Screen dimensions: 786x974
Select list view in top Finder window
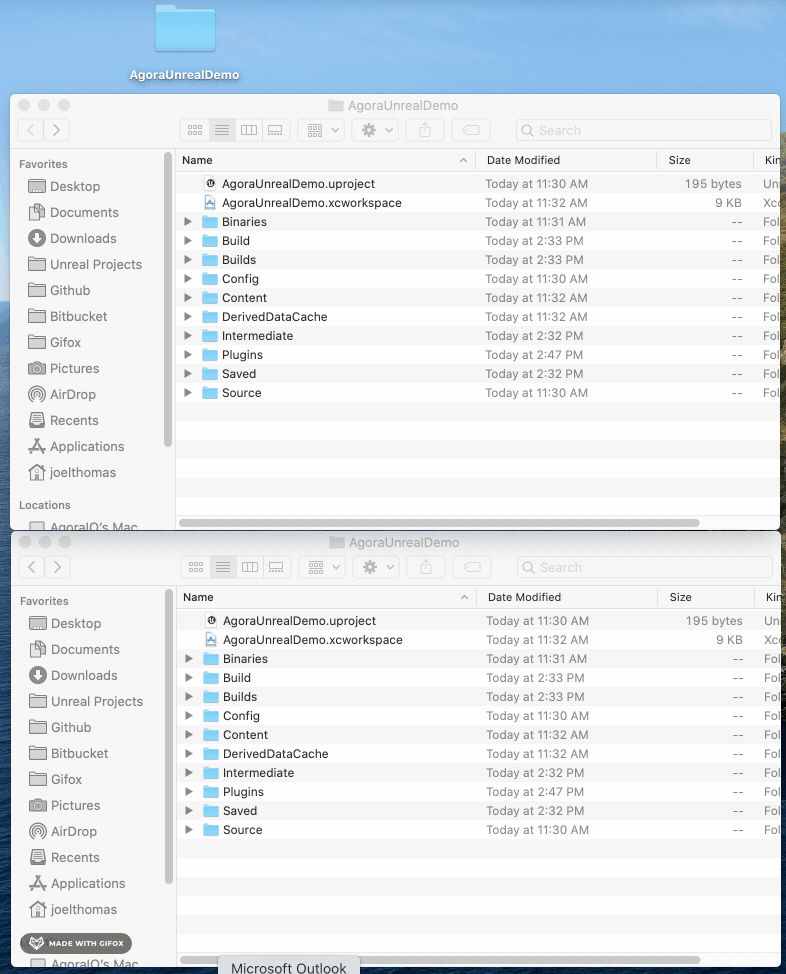click(222, 130)
